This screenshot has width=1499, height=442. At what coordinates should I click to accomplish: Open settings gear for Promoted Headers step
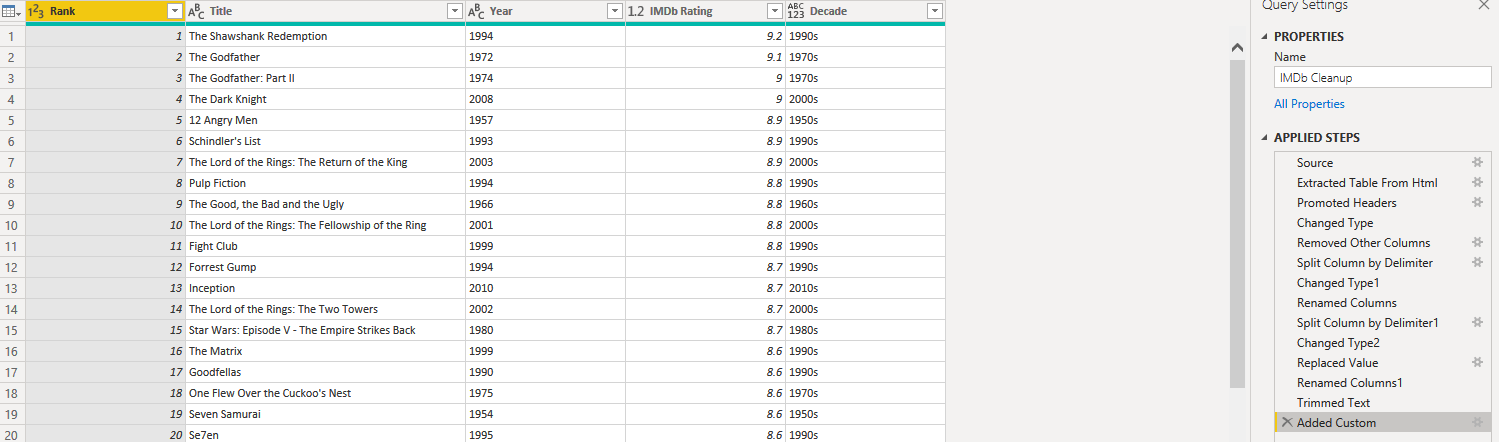pyautogui.click(x=1477, y=202)
